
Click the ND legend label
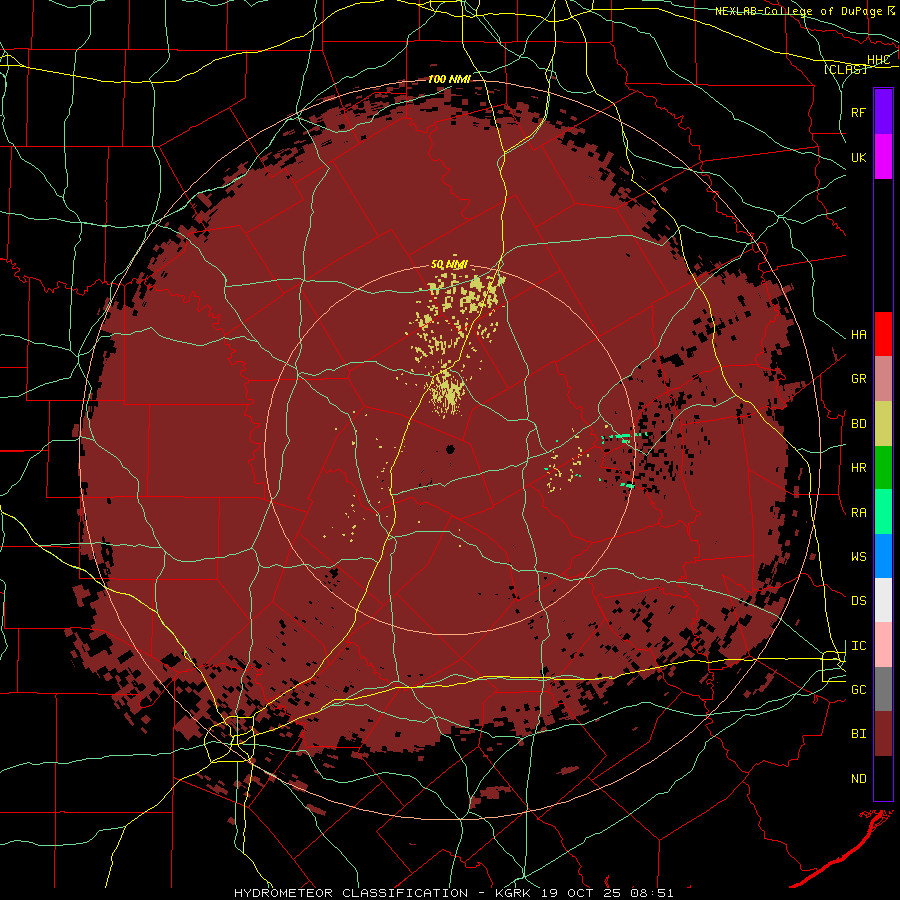pyautogui.click(x=858, y=779)
